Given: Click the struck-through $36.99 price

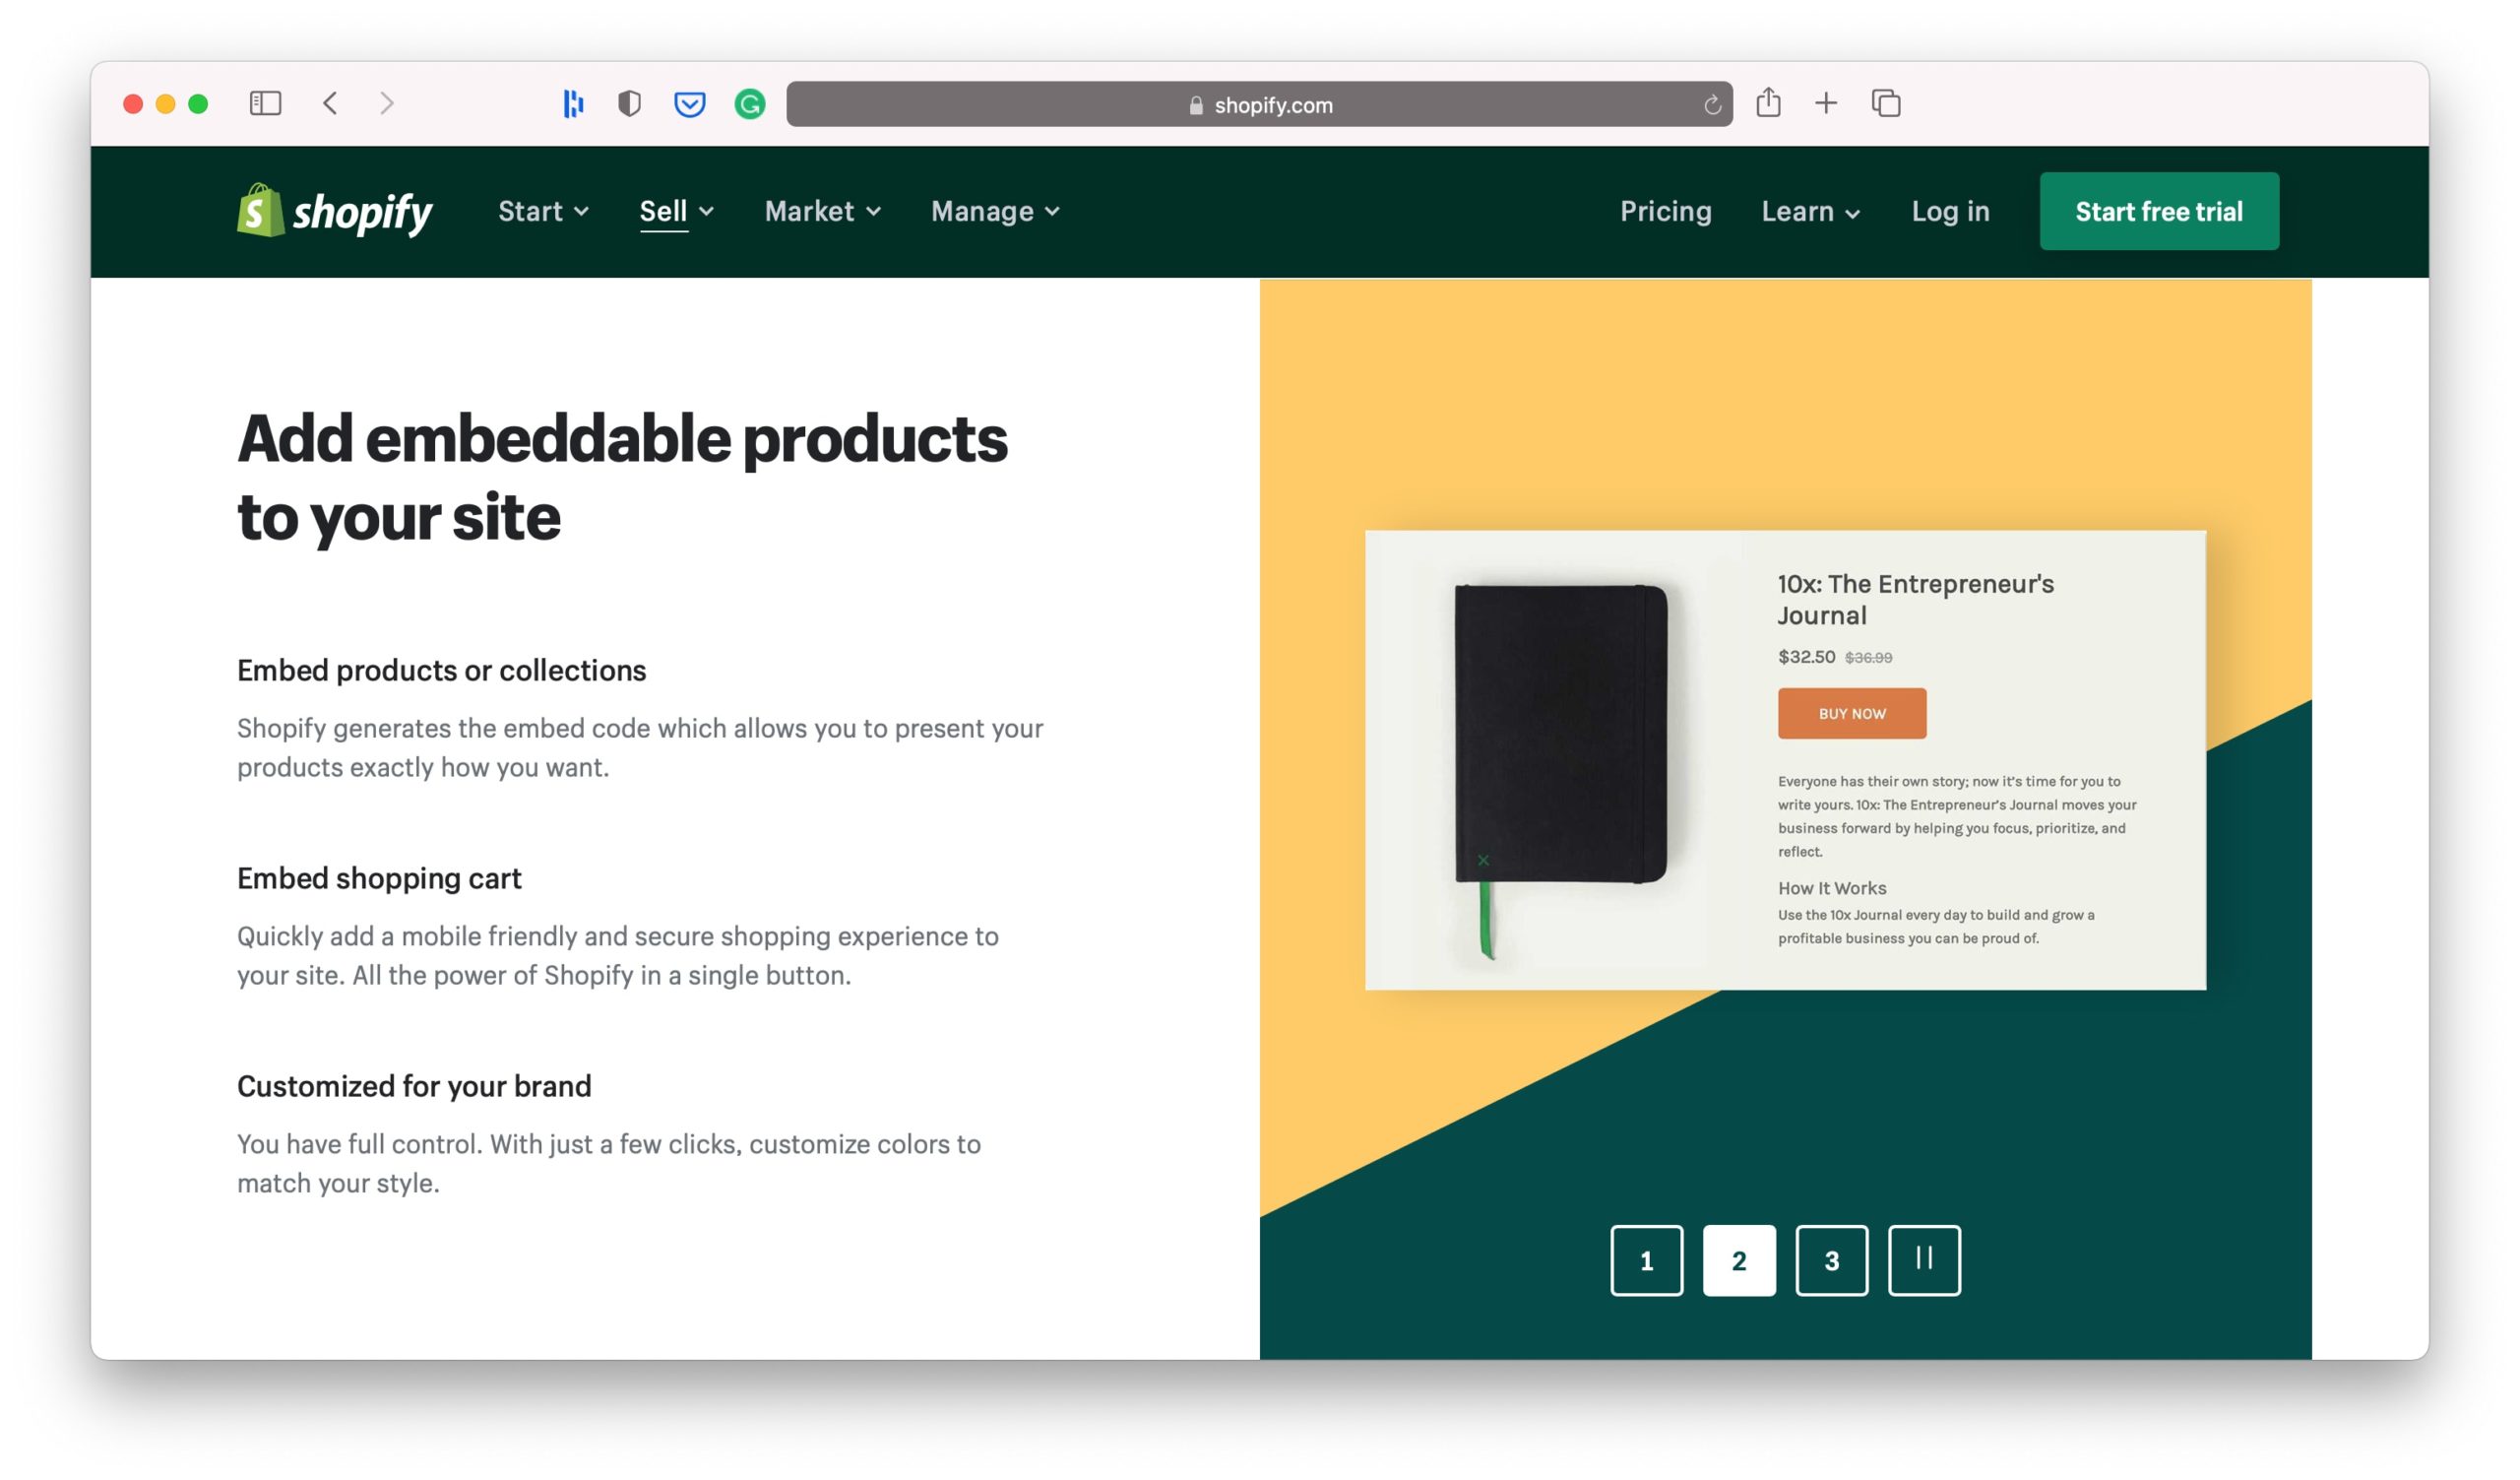Looking at the screenshot, I should click(1868, 658).
